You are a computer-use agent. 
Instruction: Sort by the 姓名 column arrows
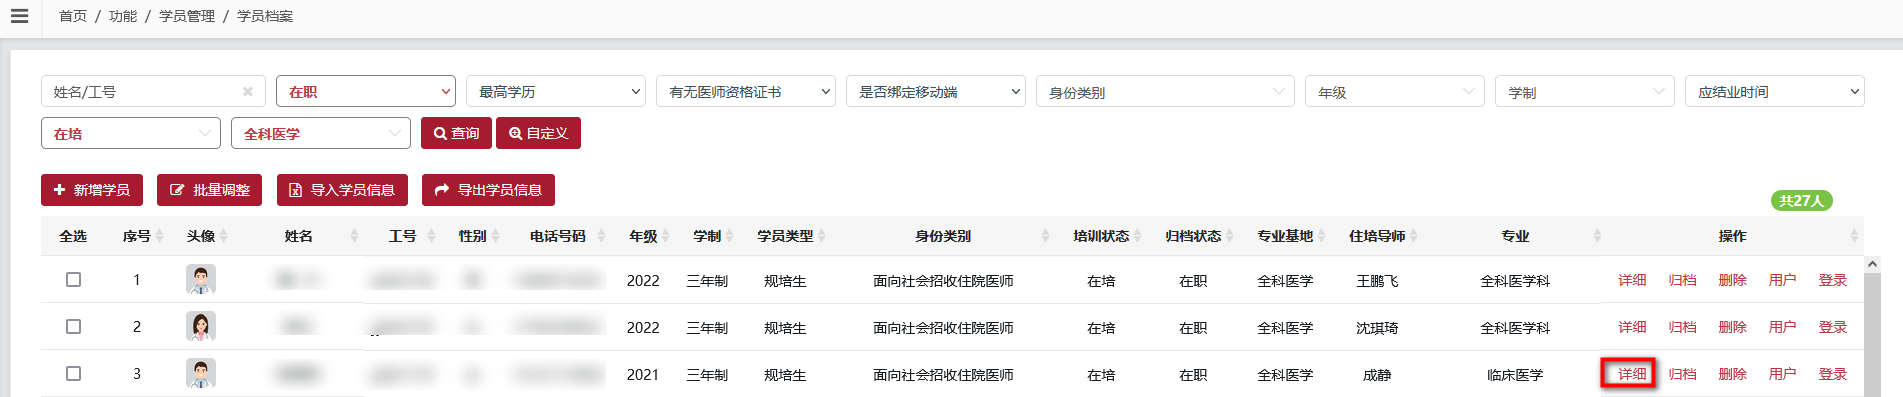tap(354, 236)
